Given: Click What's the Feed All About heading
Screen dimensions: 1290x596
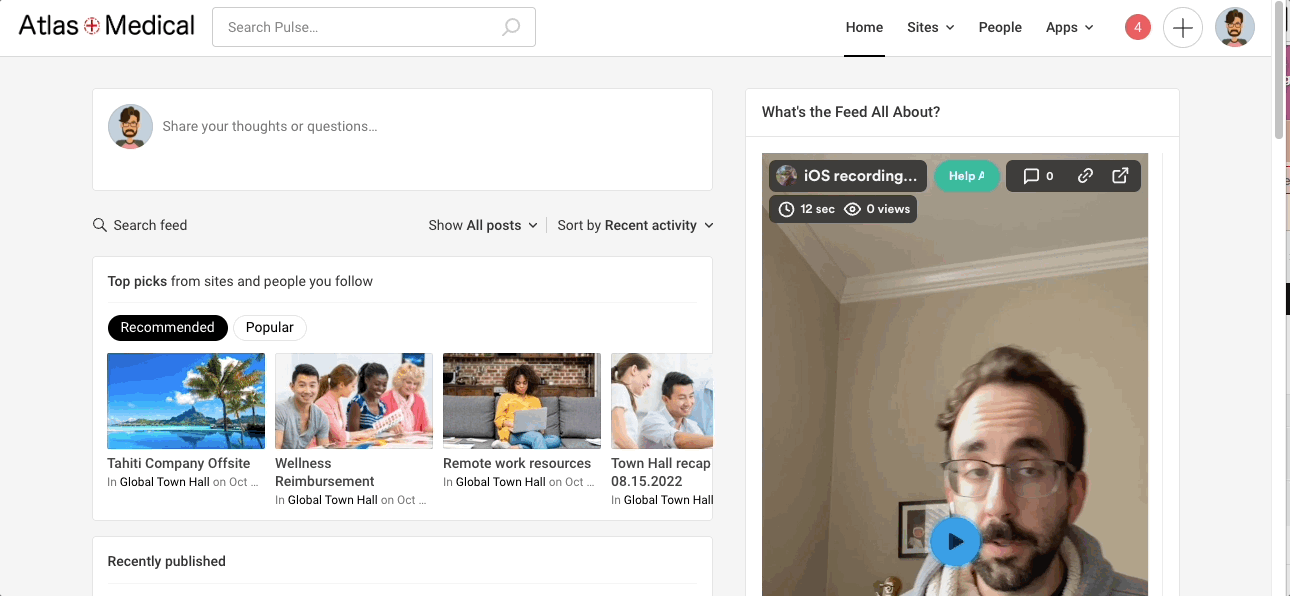Looking at the screenshot, I should pyautogui.click(x=851, y=112).
